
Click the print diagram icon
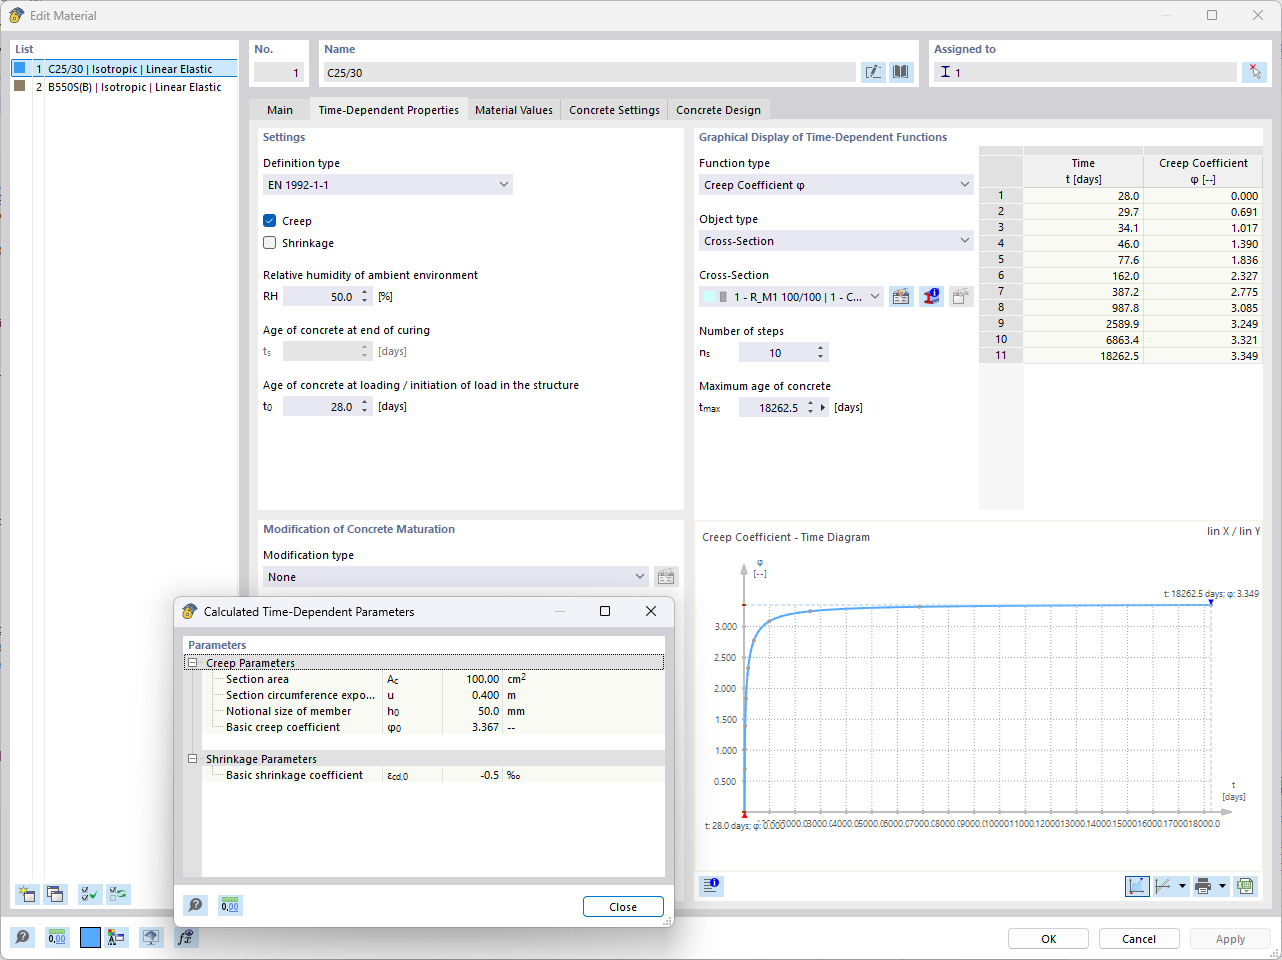pos(1204,886)
